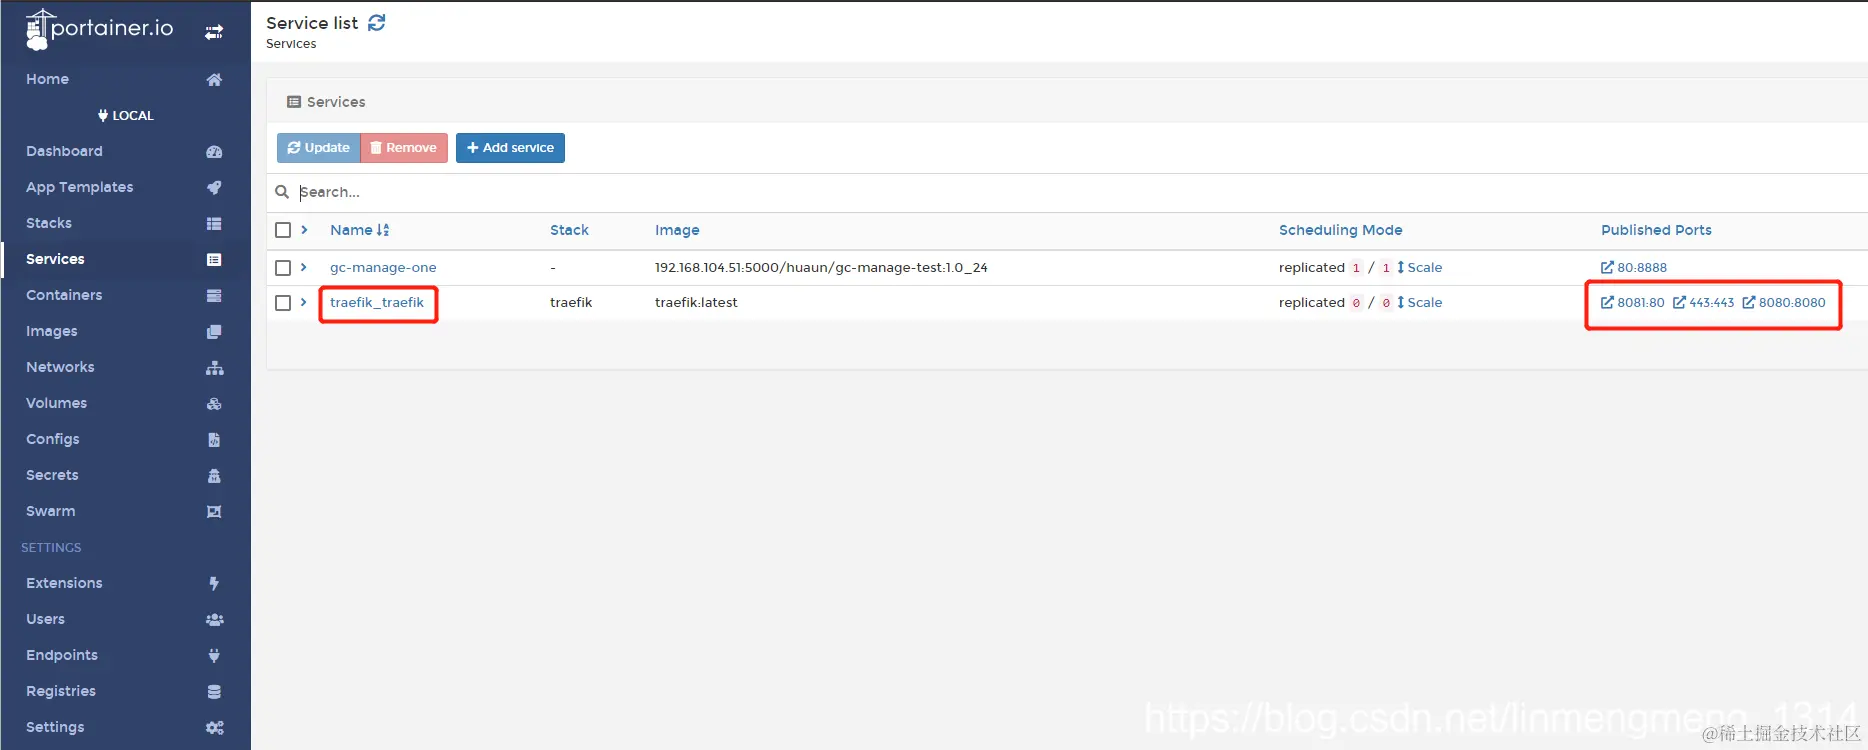Click the Update button

pyautogui.click(x=318, y=148)
